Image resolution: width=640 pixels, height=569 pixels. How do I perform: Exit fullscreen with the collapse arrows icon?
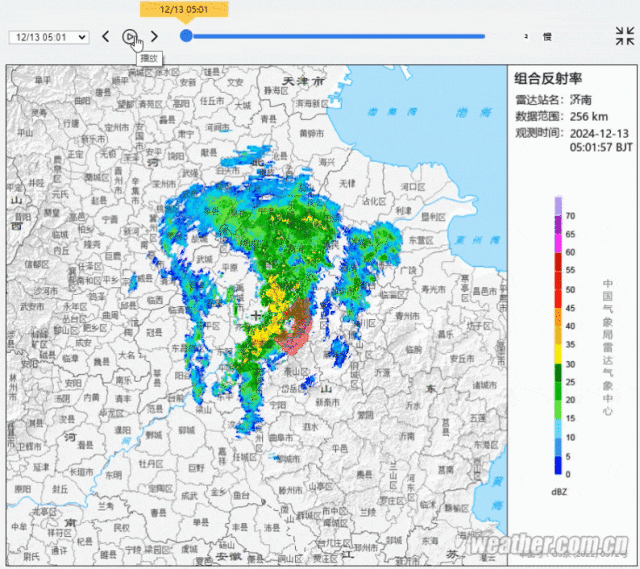tap(624, 37)
